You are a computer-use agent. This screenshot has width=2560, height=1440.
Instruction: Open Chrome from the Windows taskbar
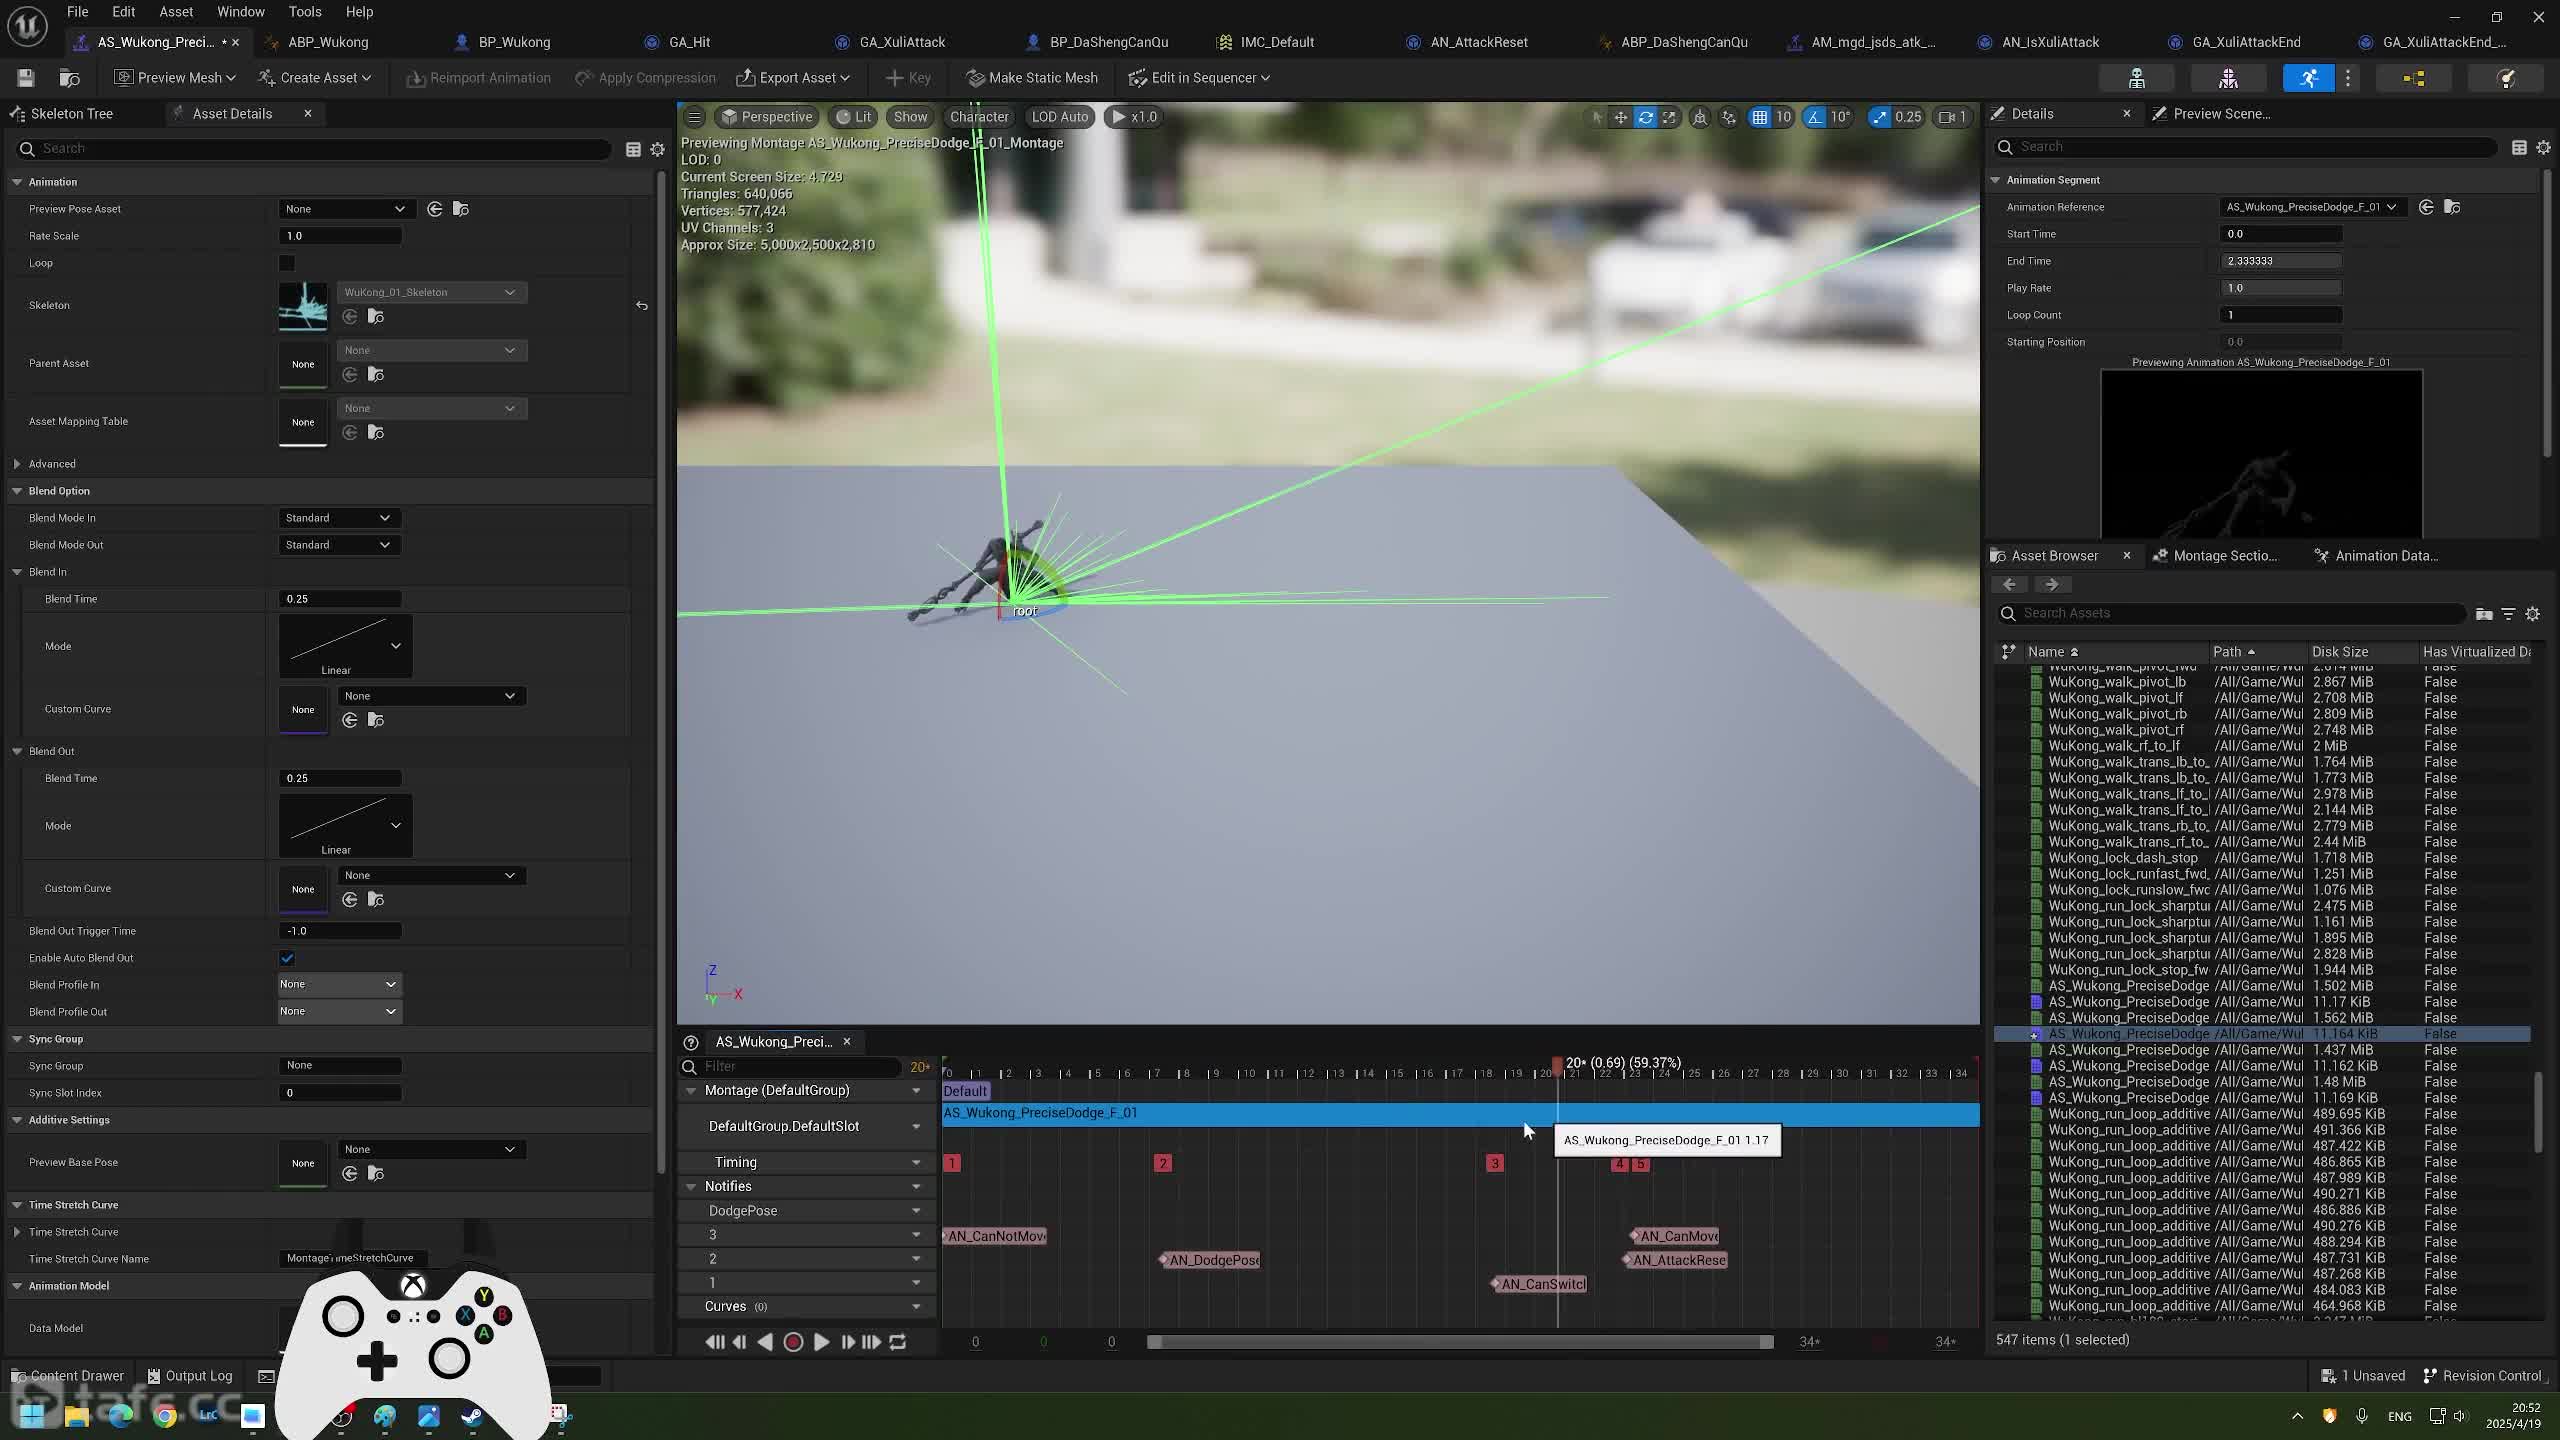(x=165, y=1415)
